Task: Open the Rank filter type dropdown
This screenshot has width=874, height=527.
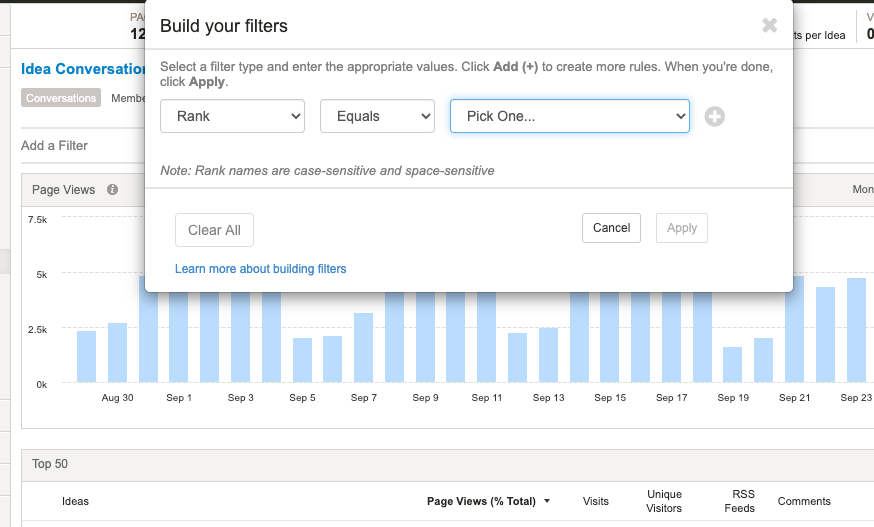Action: 232,116
